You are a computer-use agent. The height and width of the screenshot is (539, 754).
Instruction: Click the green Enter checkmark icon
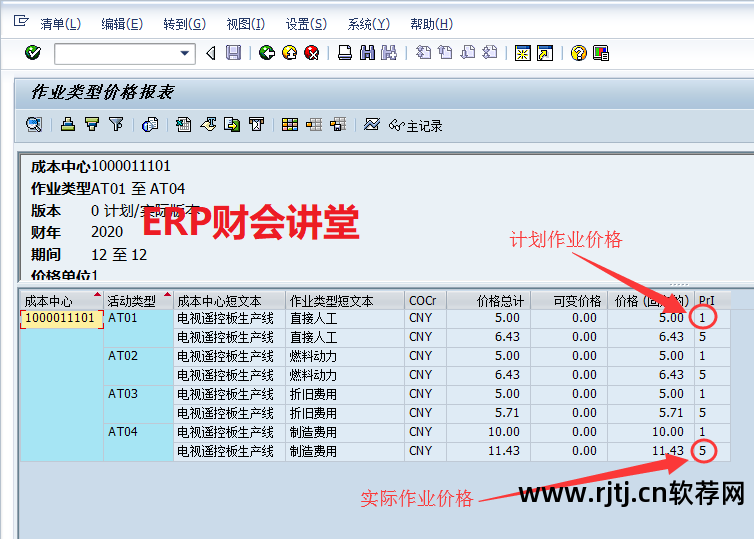coord(33,52)
